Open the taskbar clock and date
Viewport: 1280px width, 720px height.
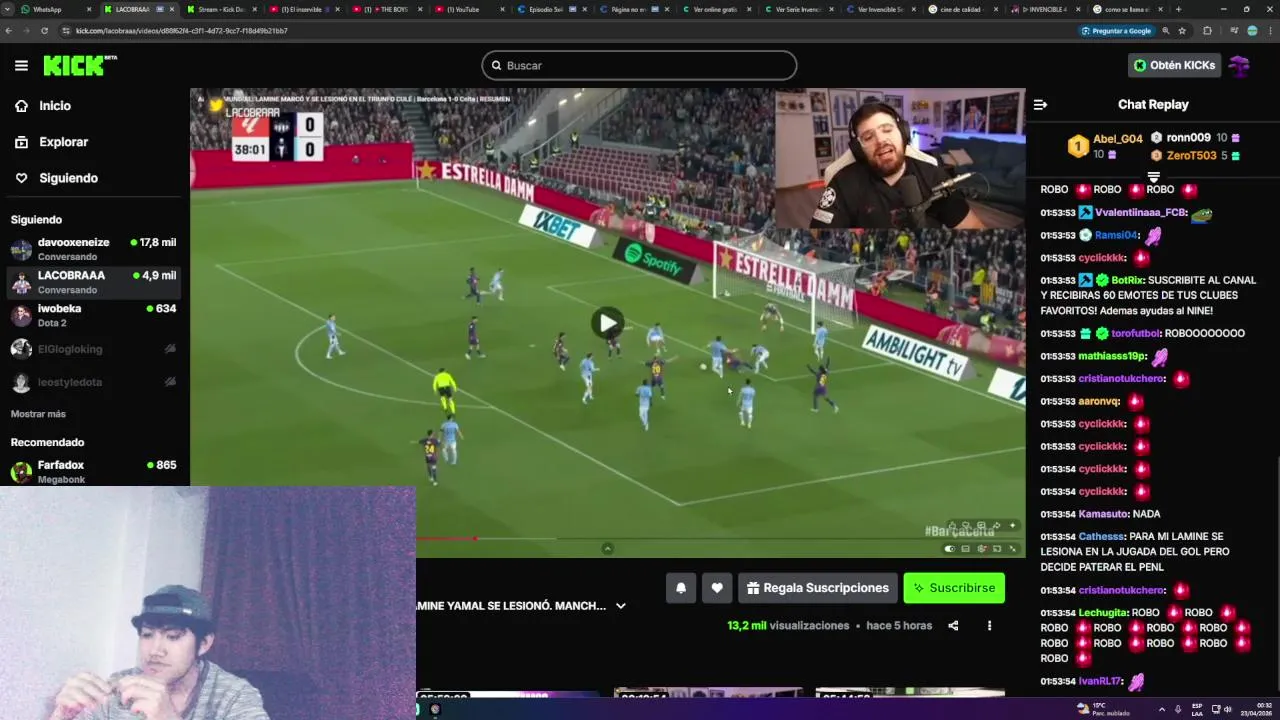1257,709
